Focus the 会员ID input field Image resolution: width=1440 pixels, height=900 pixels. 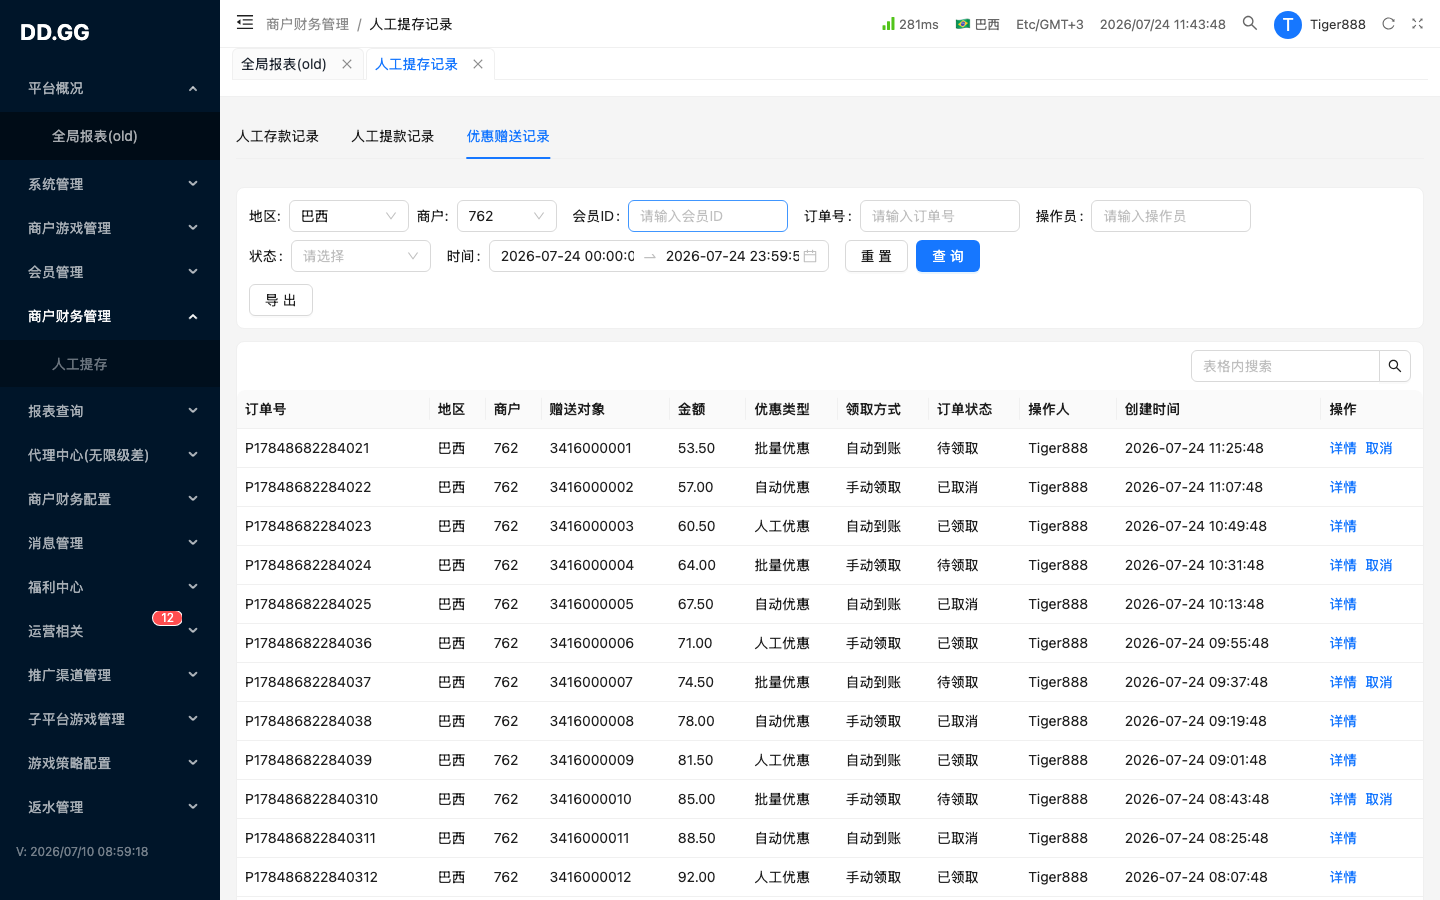(x=708, y=216)
